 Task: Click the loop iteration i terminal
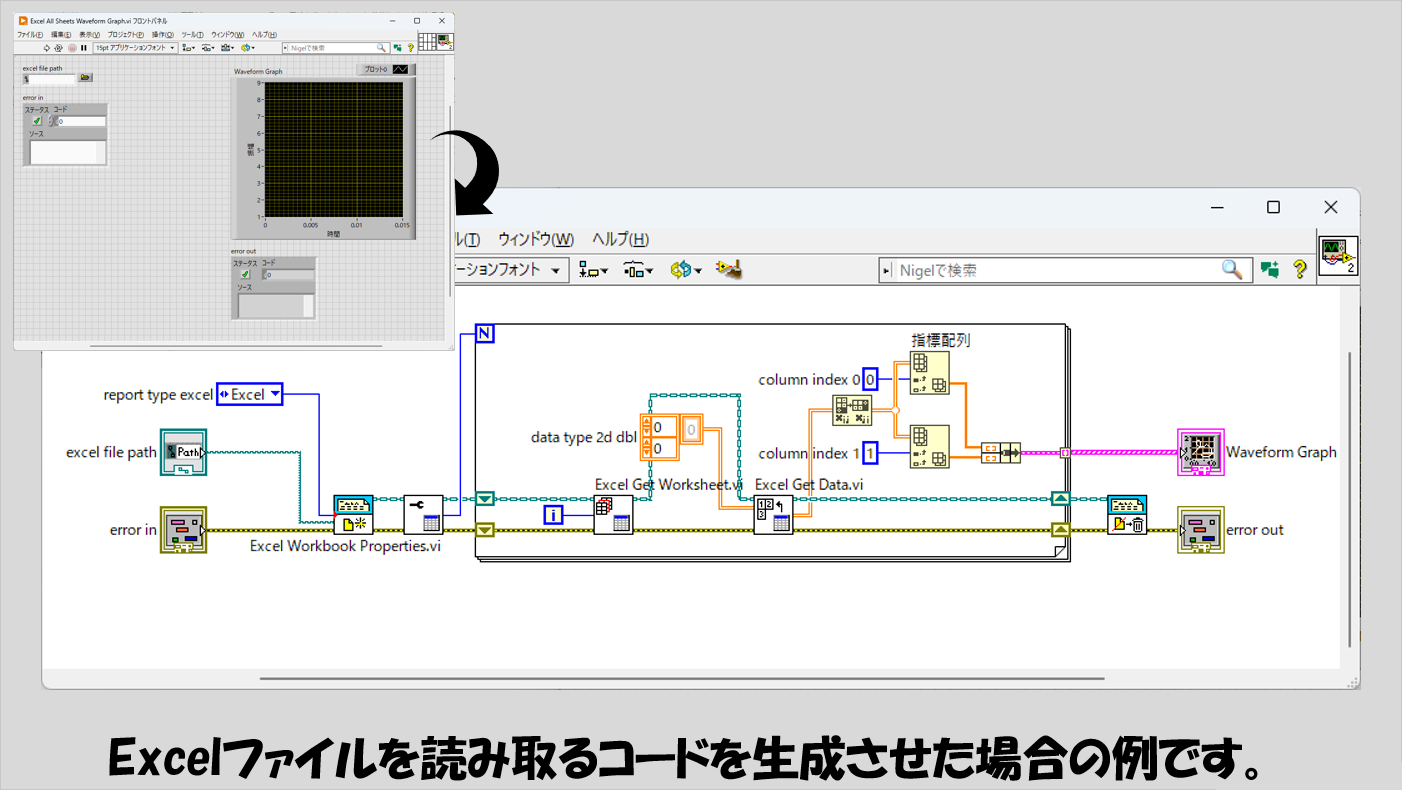[x=555, y=515]
